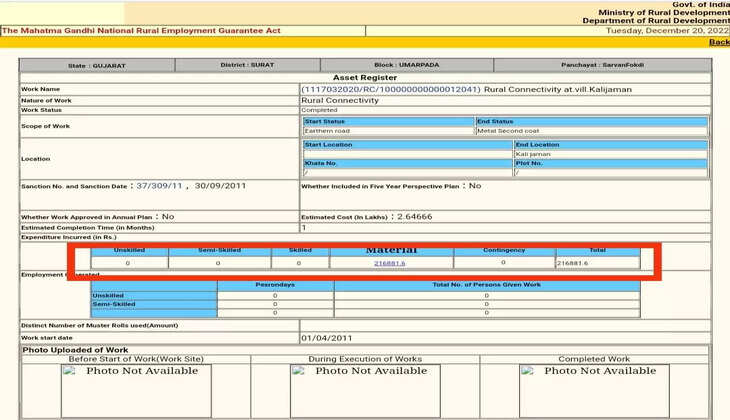Select the Before Start of Work photo placeholder

tap(136, 390)
